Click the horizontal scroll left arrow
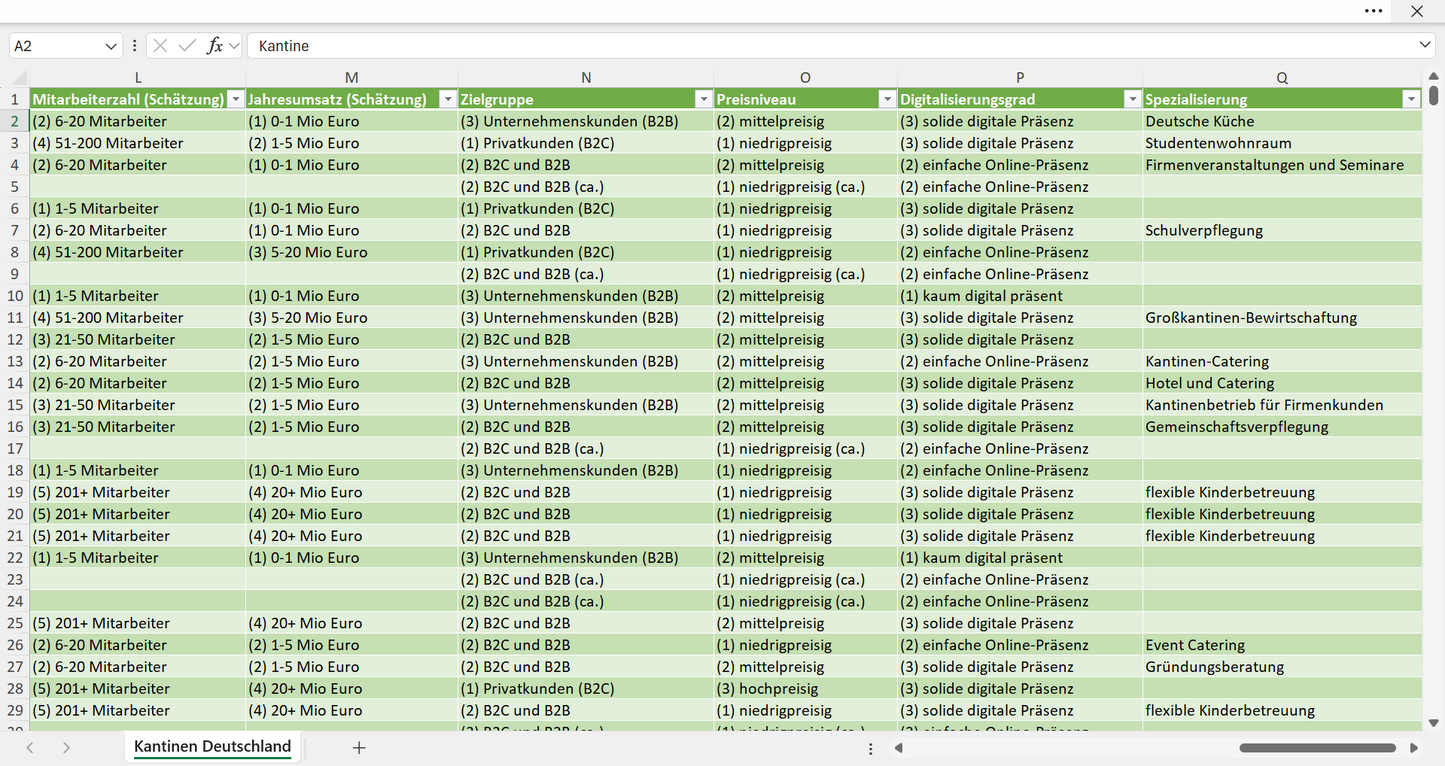This screenshot has height=766, width=1445. click(898, 748)
